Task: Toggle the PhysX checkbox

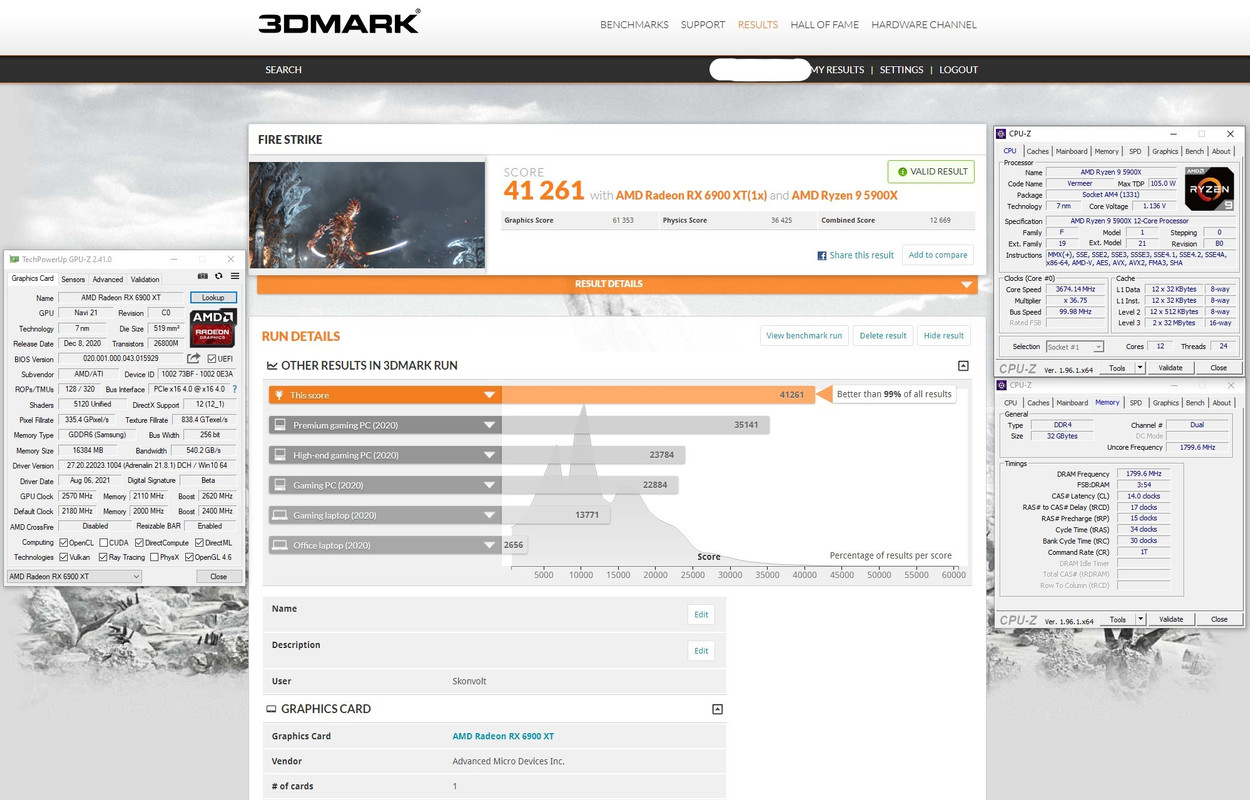Action: [x=152, y=557]
